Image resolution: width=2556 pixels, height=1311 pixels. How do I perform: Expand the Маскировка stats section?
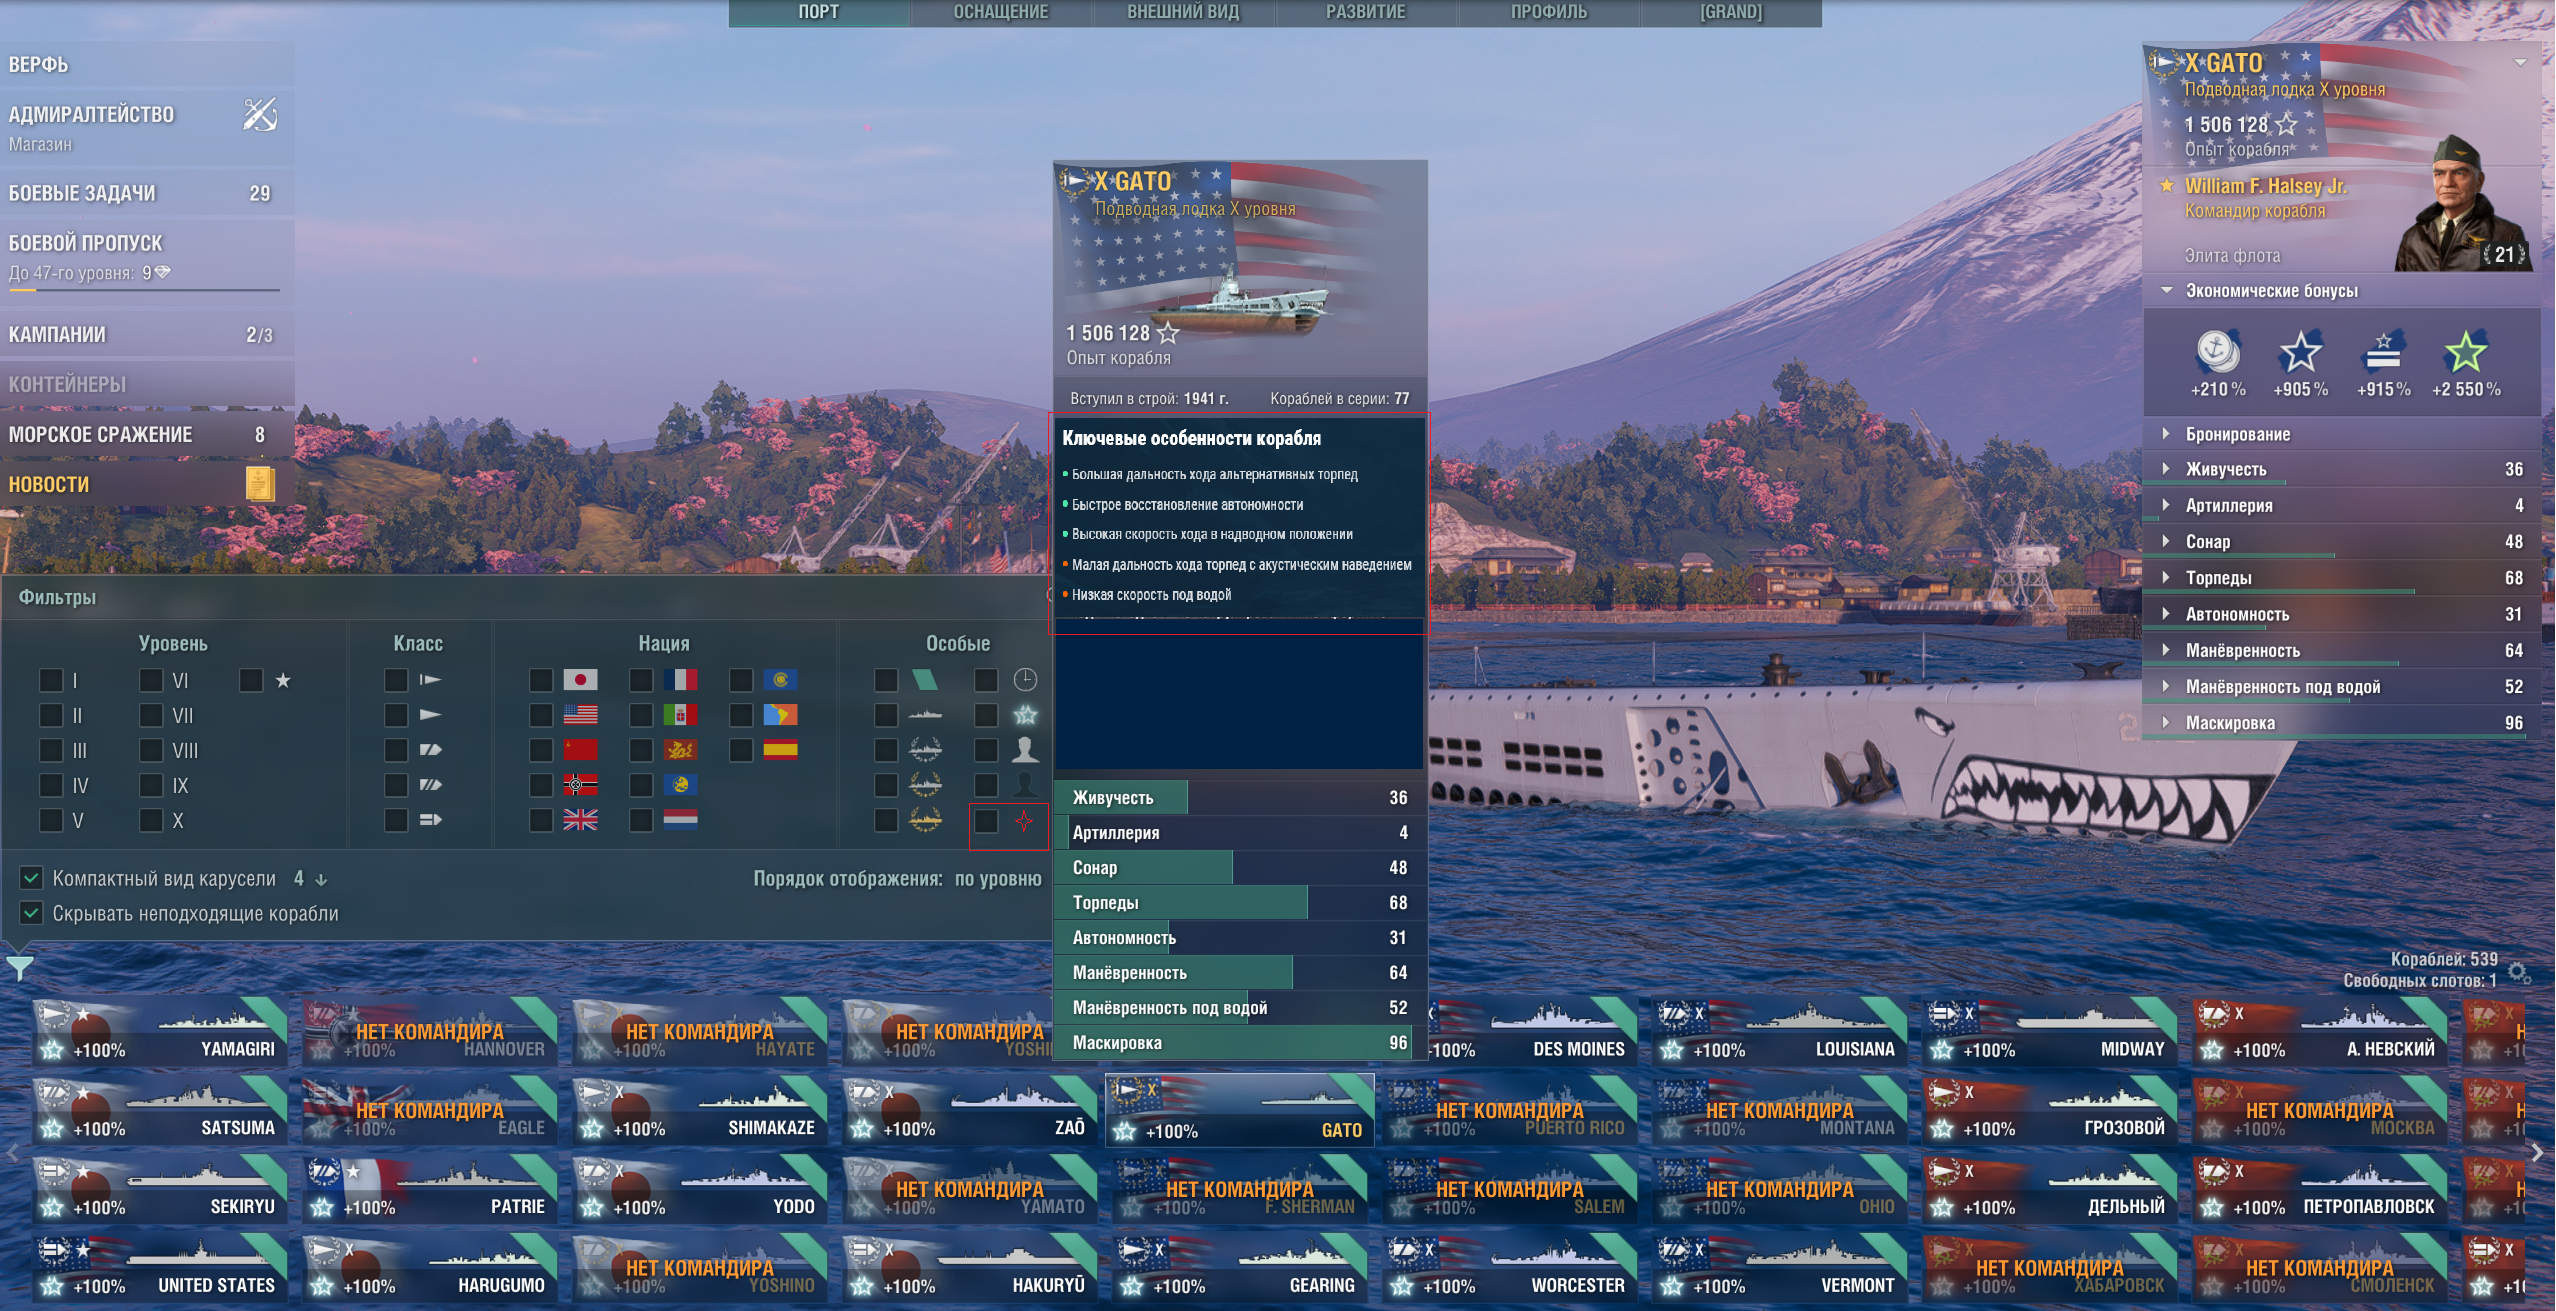[x=2340, y=722]
